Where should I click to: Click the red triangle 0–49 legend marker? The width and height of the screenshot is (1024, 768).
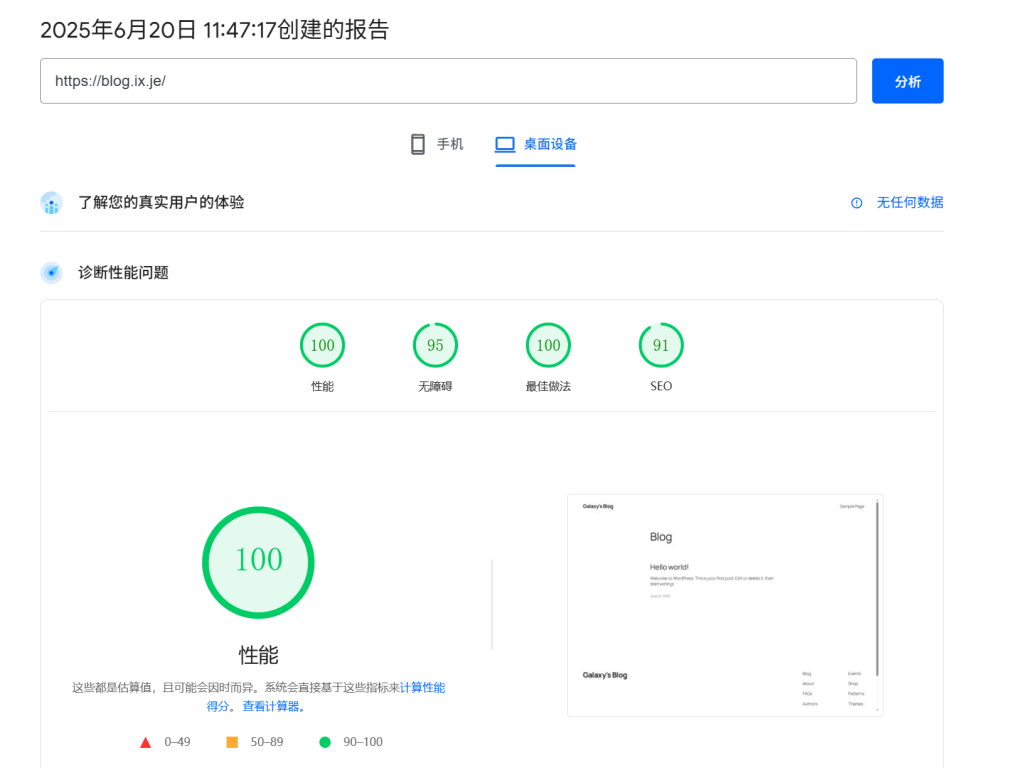click(x=145, y=742)
